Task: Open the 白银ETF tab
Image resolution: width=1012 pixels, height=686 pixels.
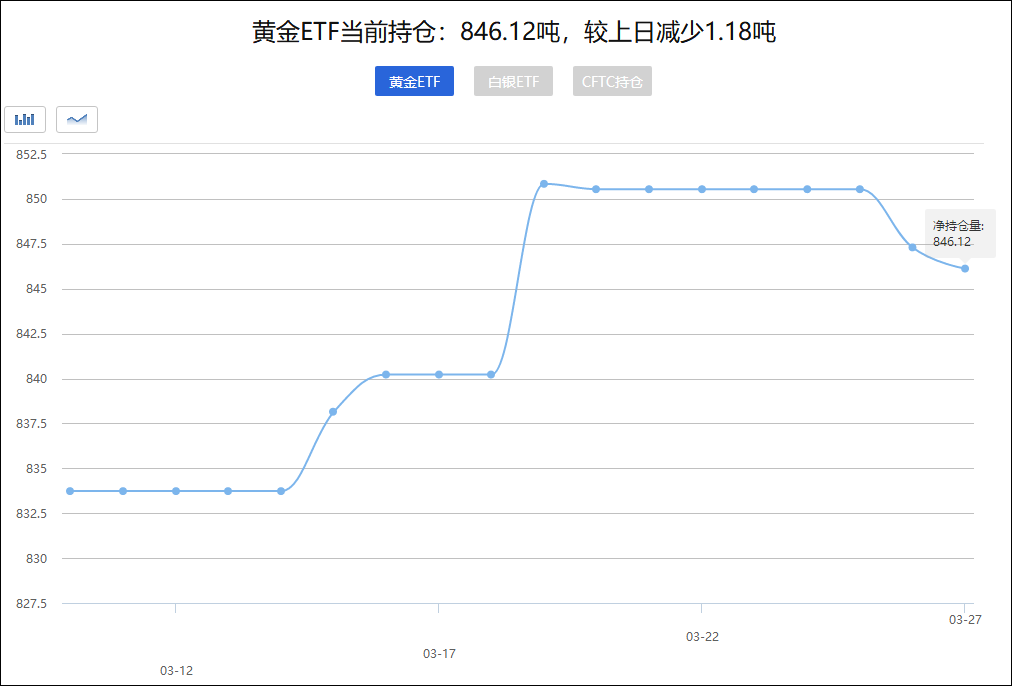Action: pos(513,81)
